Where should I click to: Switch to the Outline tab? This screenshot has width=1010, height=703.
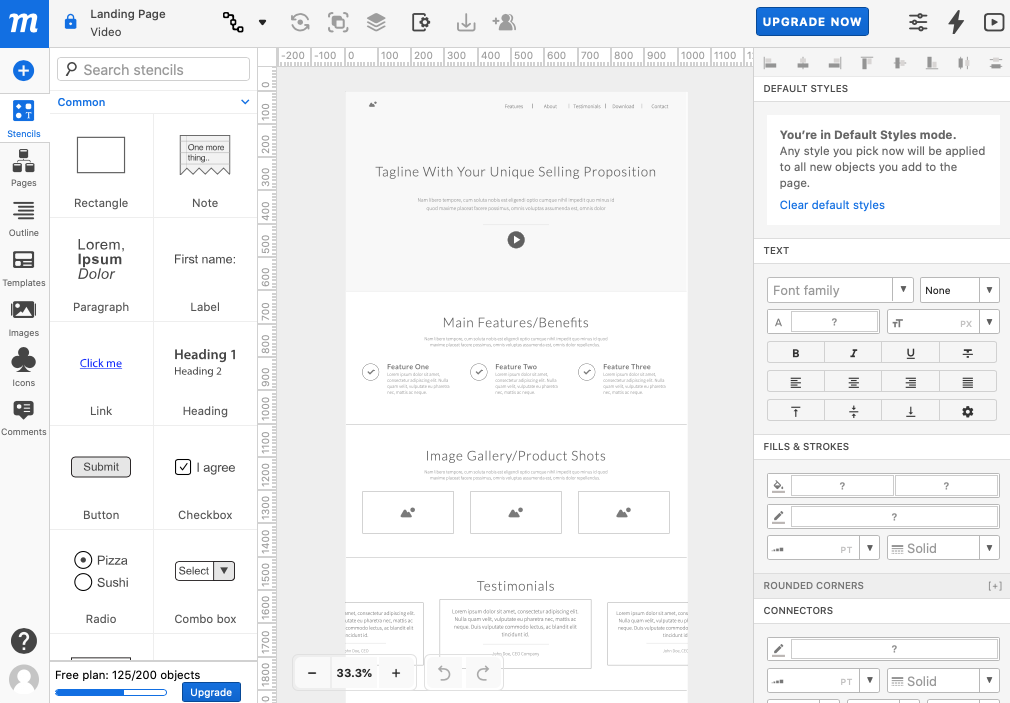(24, 218)
